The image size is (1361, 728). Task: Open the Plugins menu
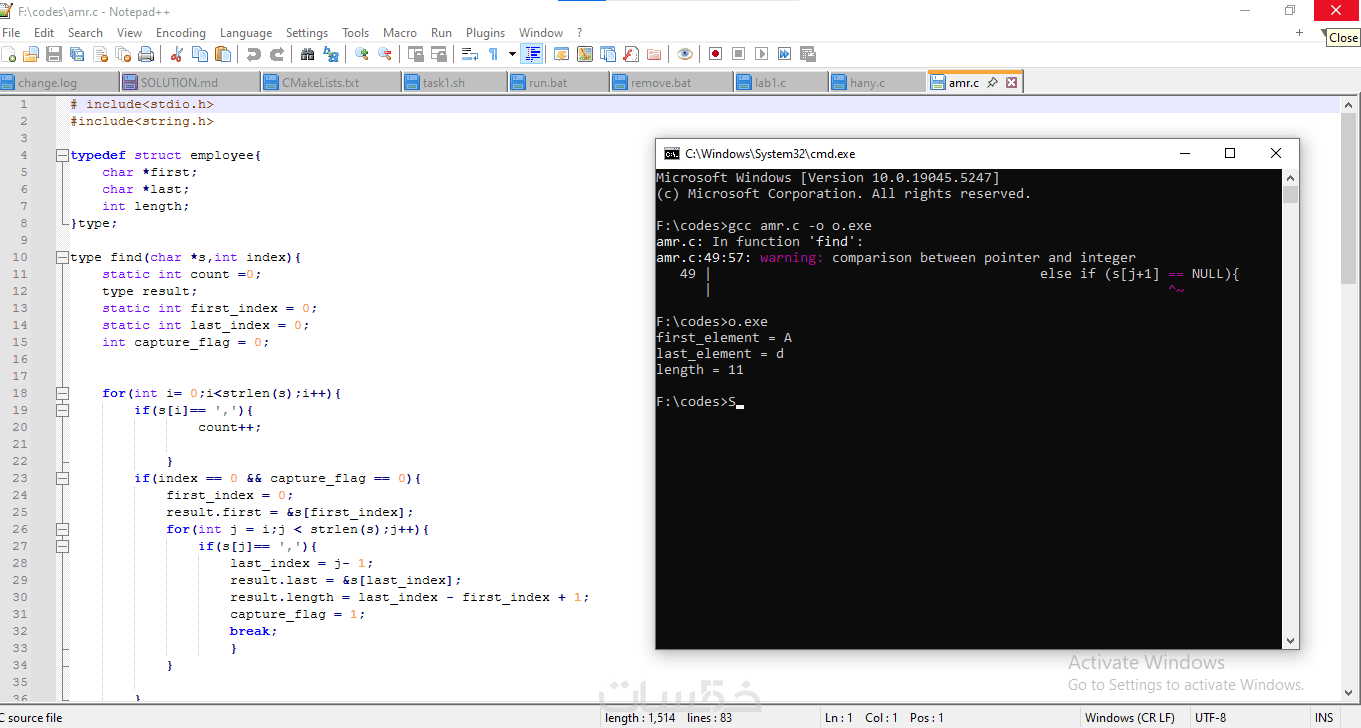[x=486, y=33]
